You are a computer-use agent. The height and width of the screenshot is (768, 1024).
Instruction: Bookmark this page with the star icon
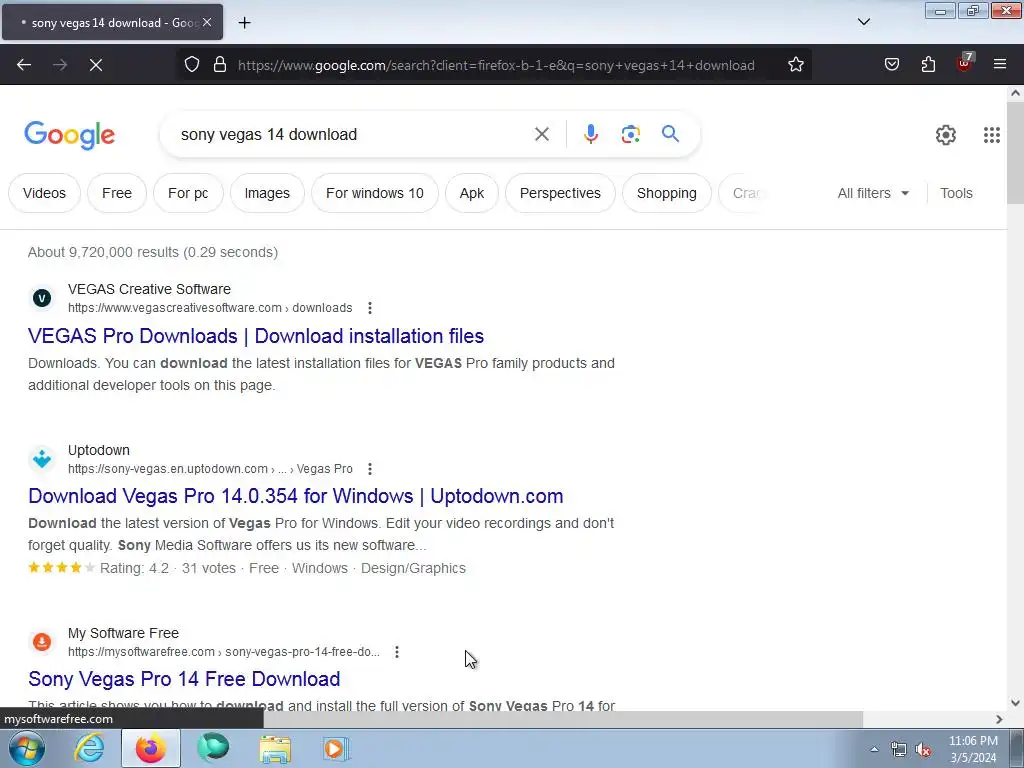[x=795, y=65]
